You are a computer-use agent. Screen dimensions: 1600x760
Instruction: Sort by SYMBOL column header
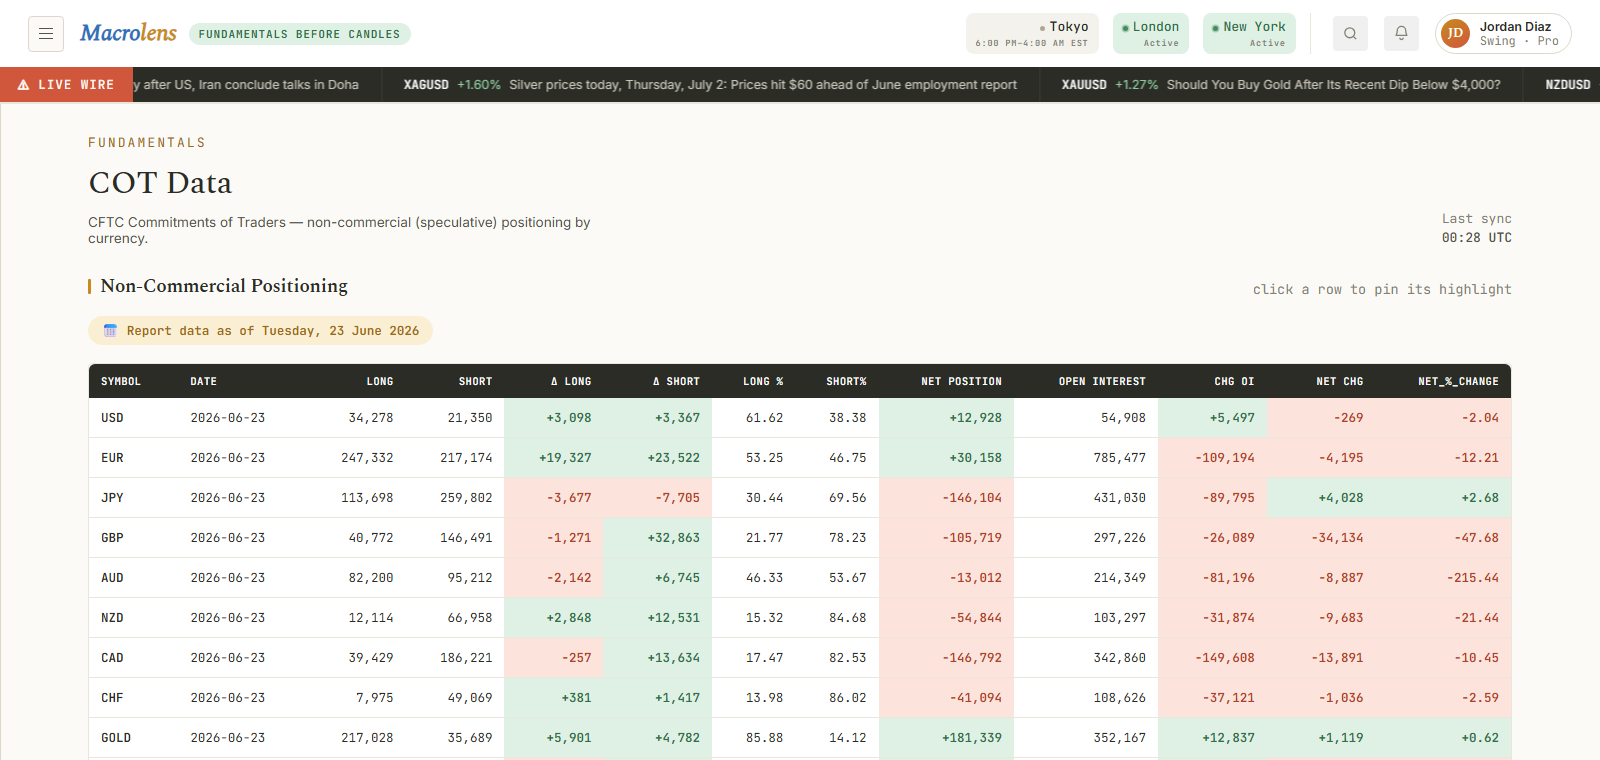pyautogui.click(x=121, y=382)
